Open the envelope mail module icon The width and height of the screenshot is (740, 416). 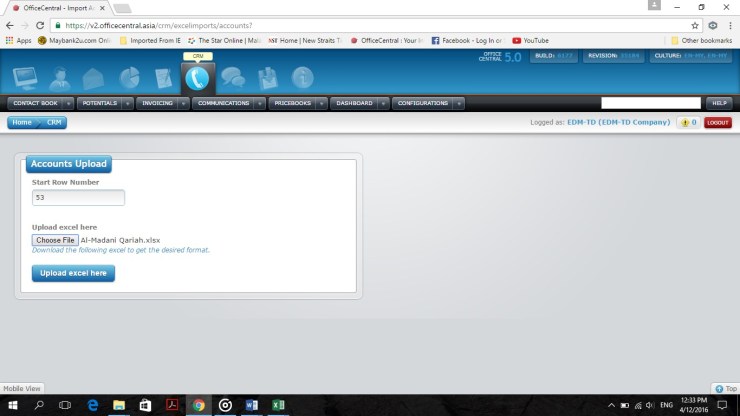93,77
